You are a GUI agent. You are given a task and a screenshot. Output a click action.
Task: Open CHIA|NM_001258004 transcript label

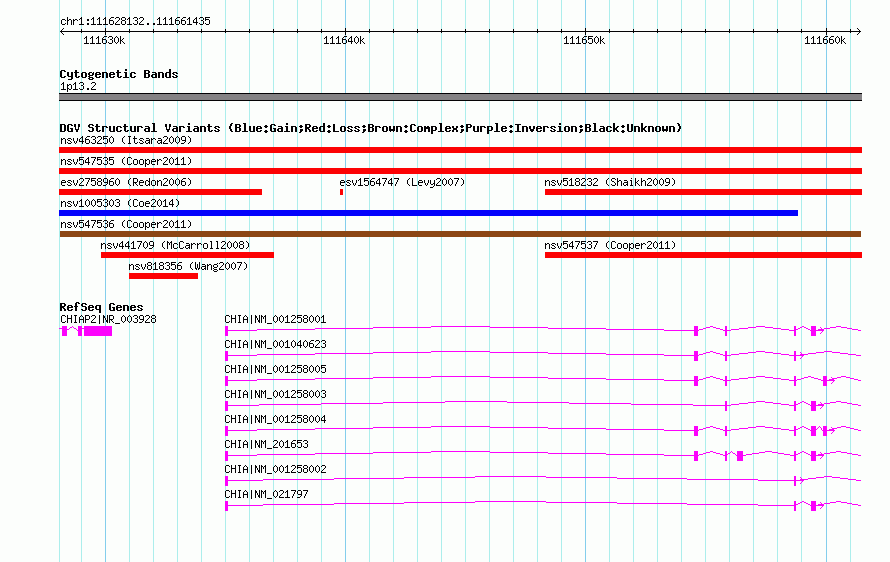(x=275, y=419)
